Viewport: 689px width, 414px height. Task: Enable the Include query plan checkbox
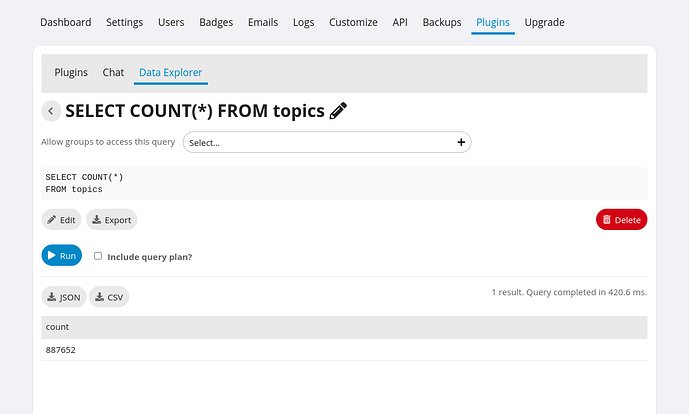point(98,256)
